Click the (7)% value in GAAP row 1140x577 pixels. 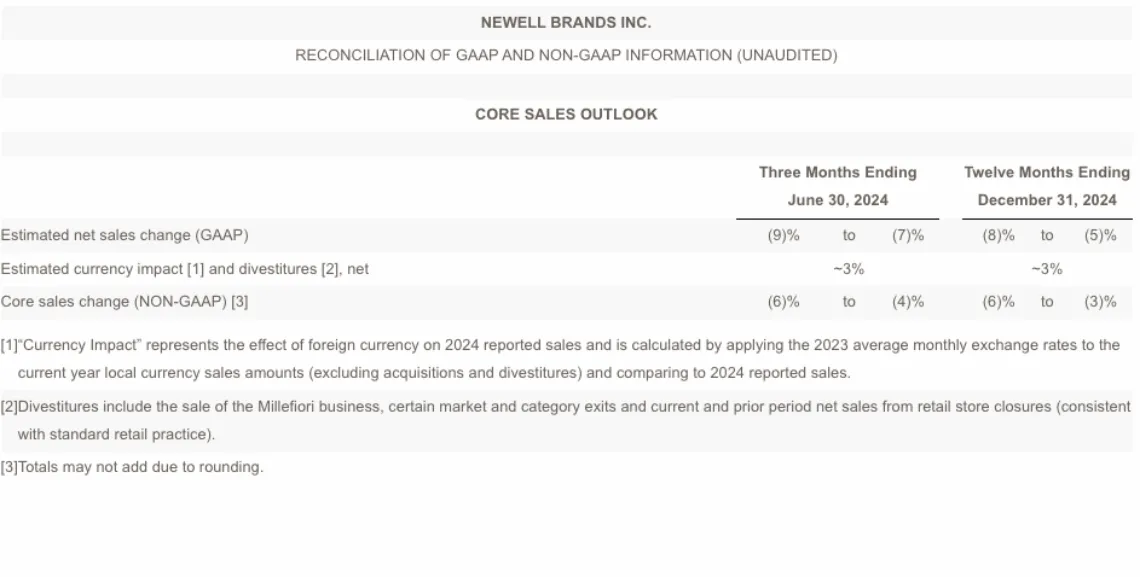pyautogui.click(x=908, y=235)
